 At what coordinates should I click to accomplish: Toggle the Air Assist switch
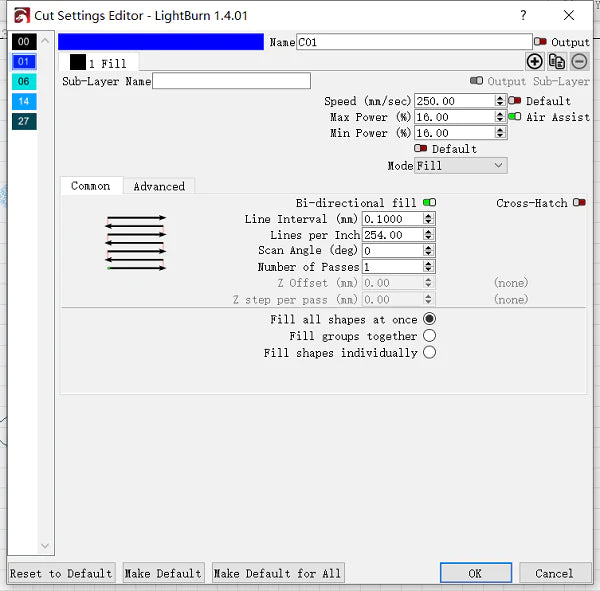[x=515, y=117]
